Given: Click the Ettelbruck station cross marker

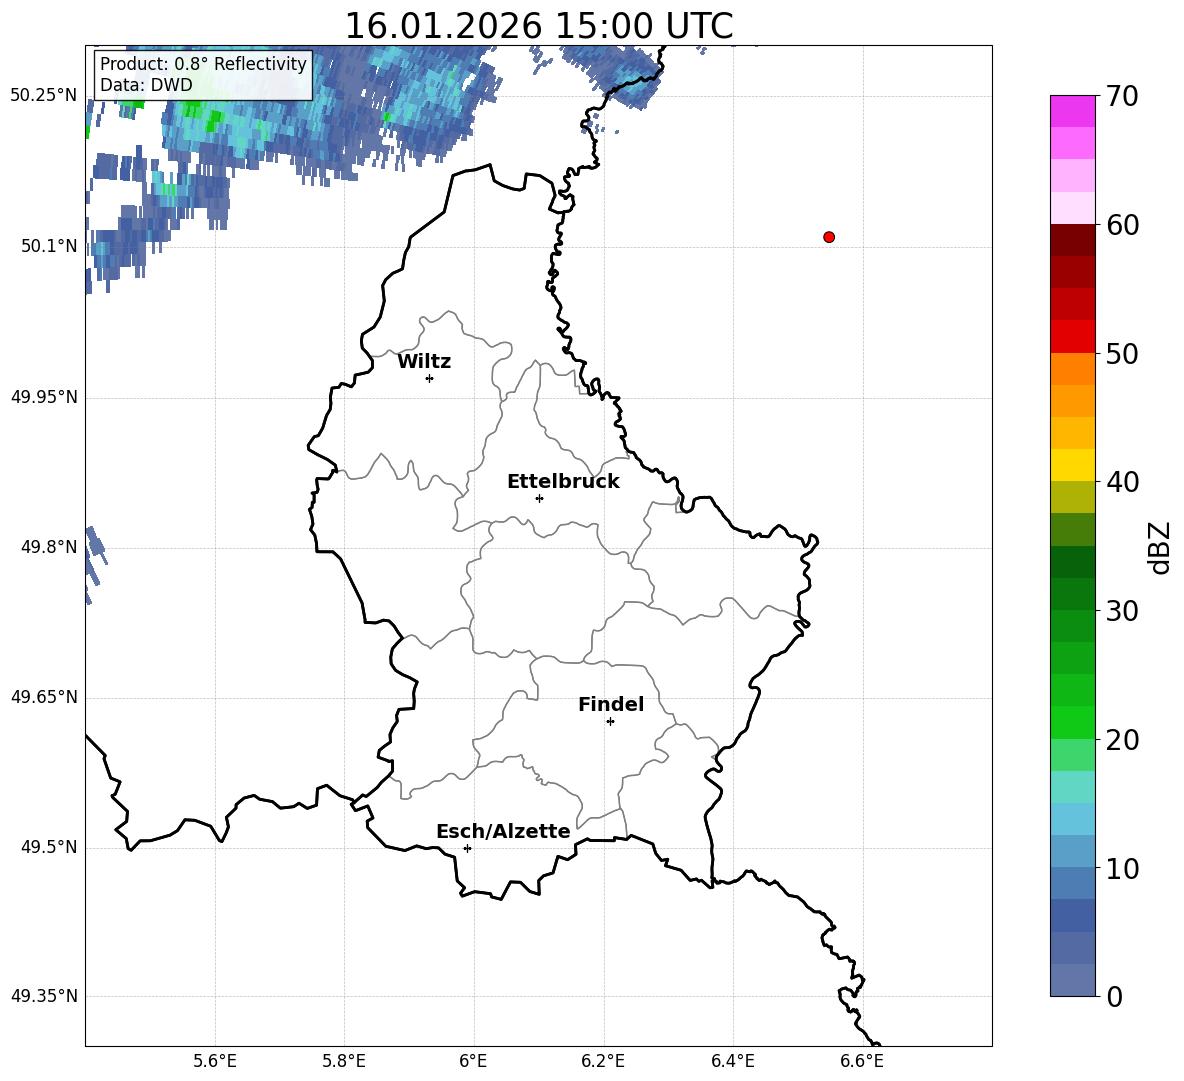Looking at the screenshot, I should [x=539, y=498].
